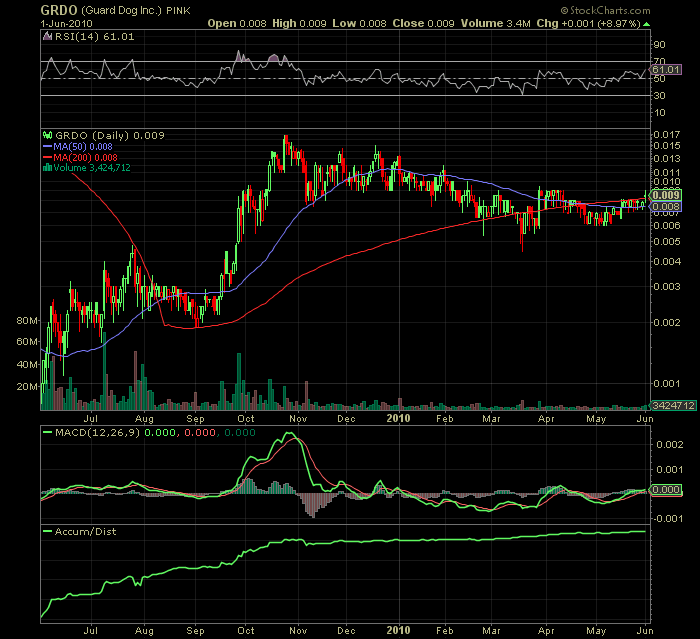Click the Oct label on the price chart's time axis
This screenshot has height=639, width=700.
click(x=246, y=419)
